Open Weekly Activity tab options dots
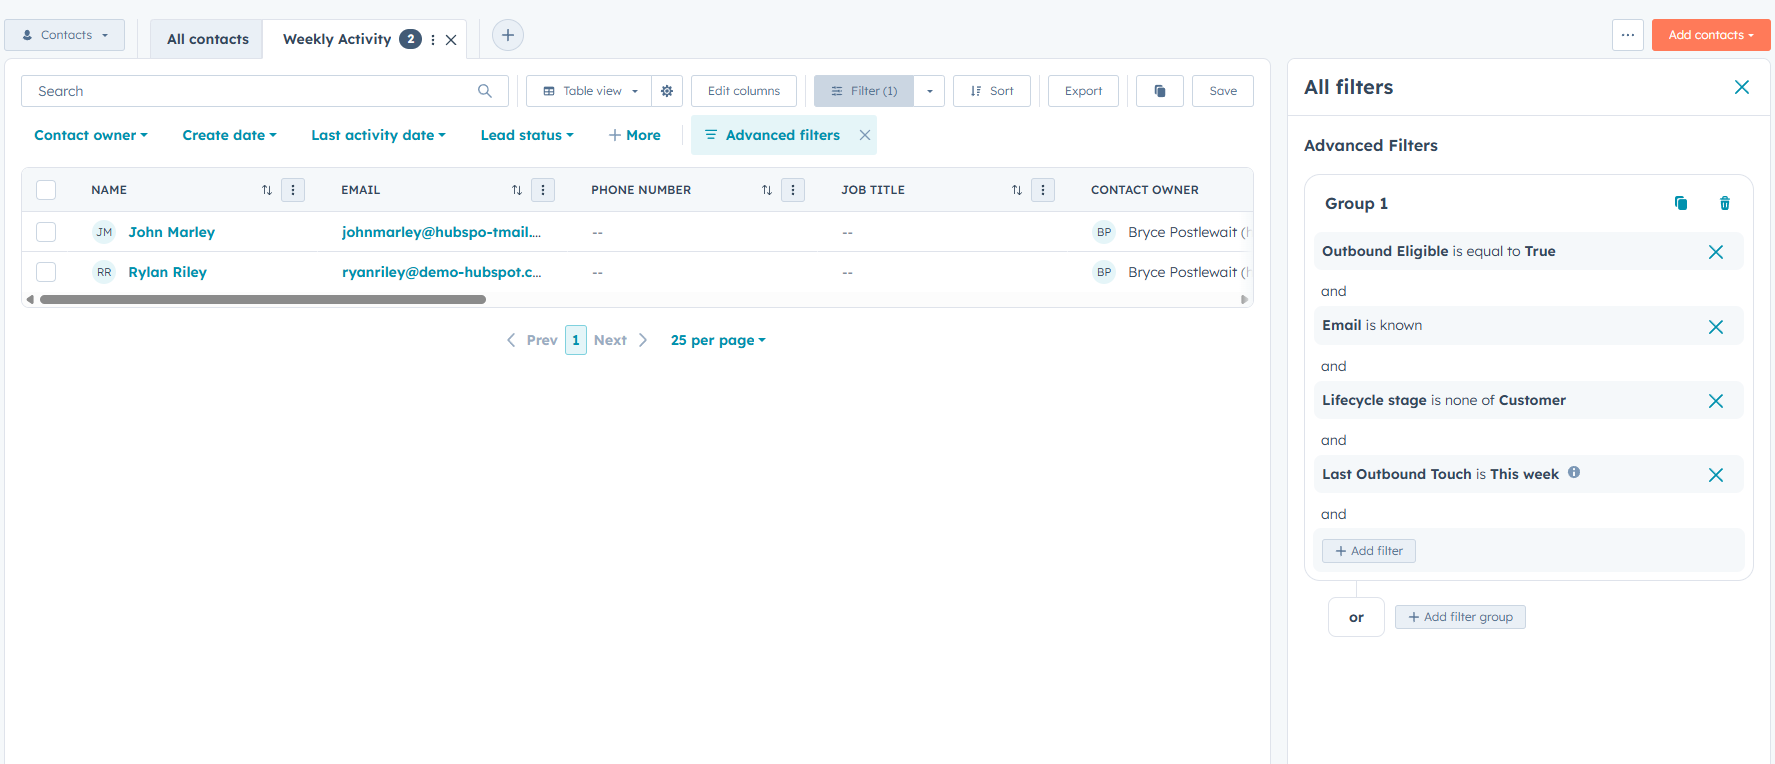Image resolution: width=1775 pixels, height=764 pixels. click(433, 40)
